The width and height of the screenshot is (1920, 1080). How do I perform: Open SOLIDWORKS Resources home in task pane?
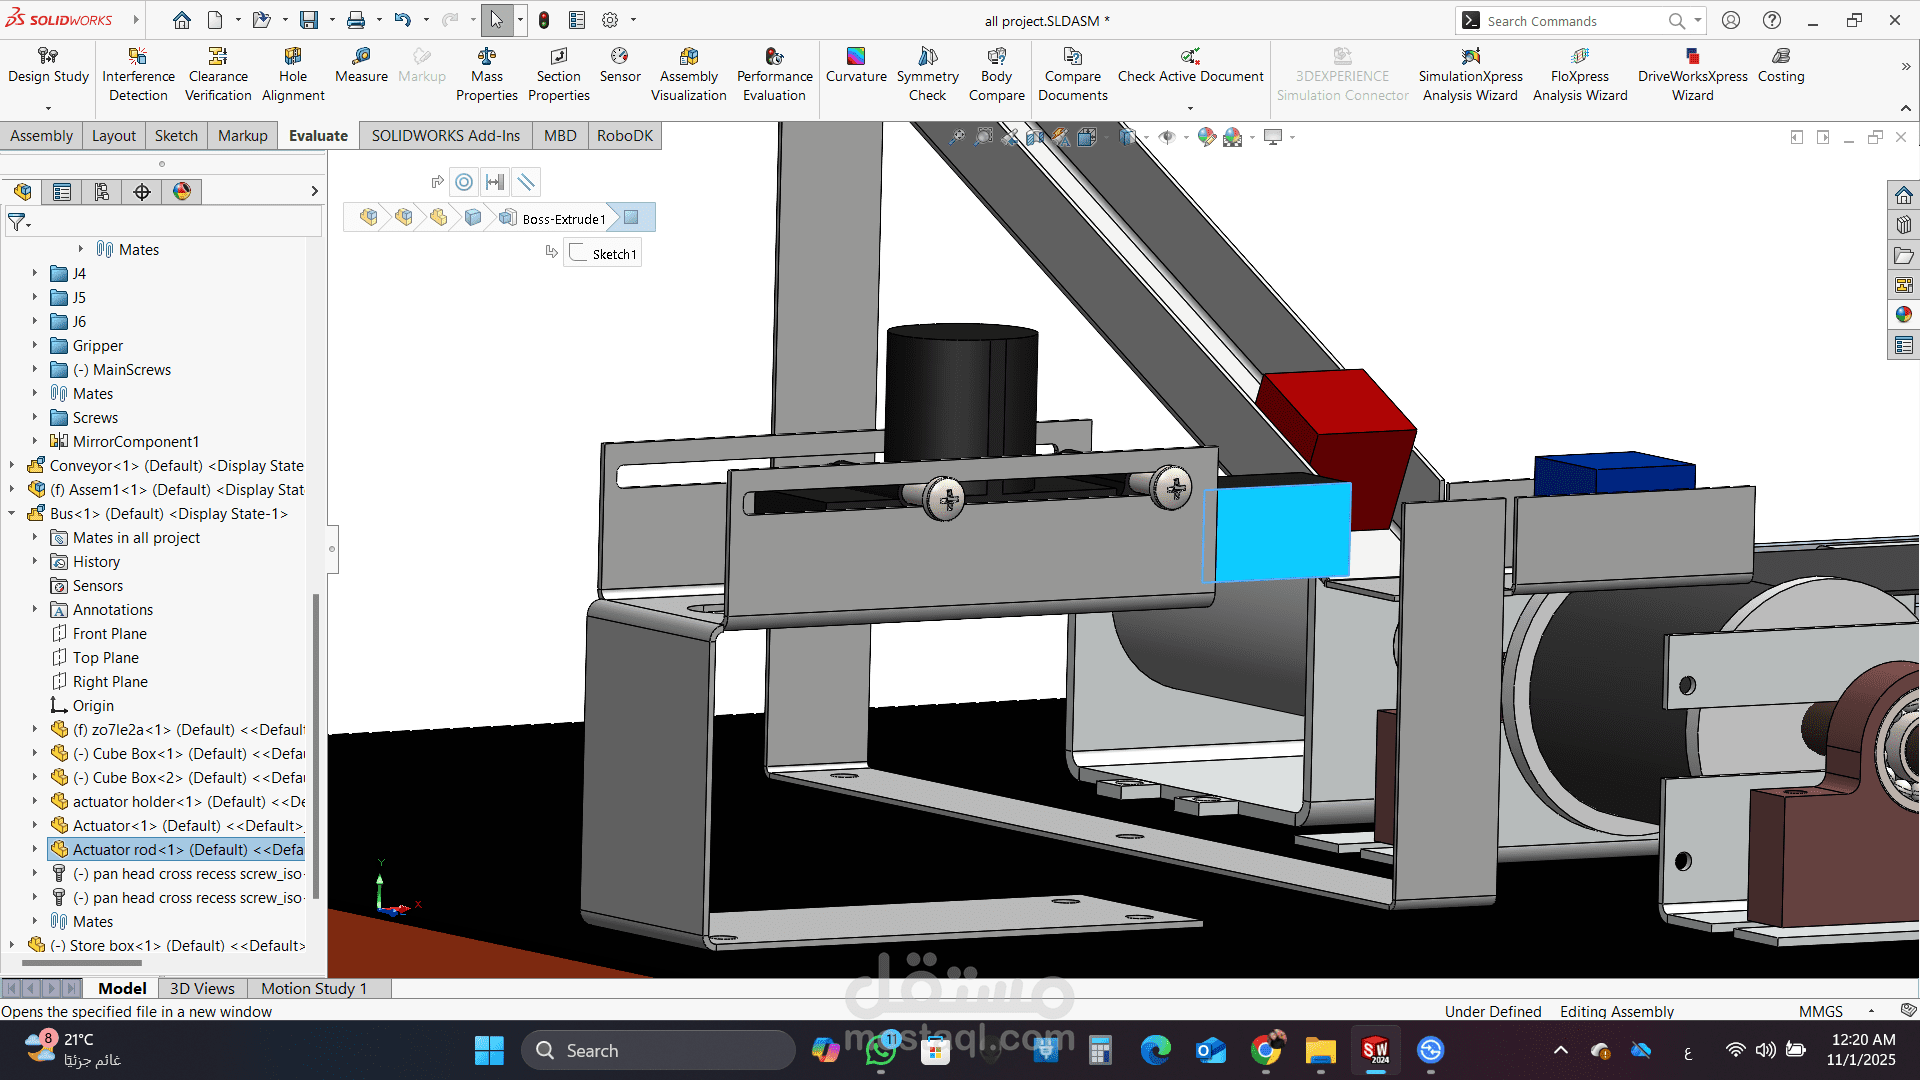(1903, 195)
